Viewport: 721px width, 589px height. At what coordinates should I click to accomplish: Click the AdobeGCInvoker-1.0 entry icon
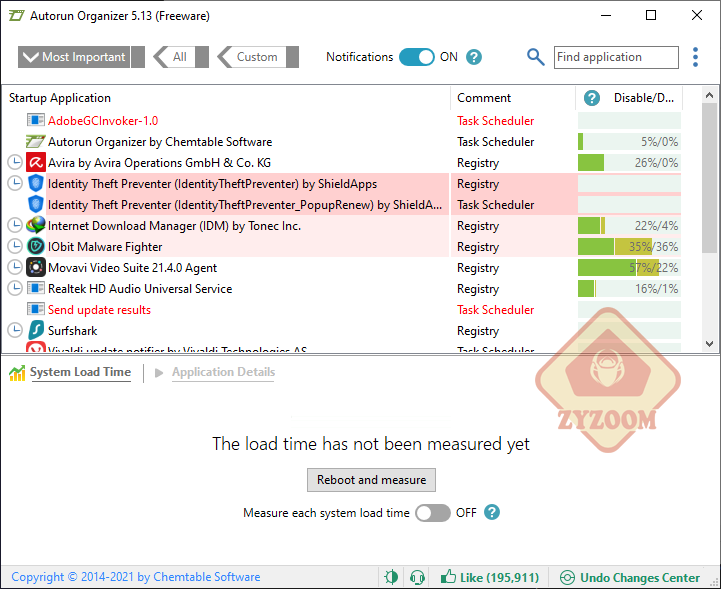point(35,120)
